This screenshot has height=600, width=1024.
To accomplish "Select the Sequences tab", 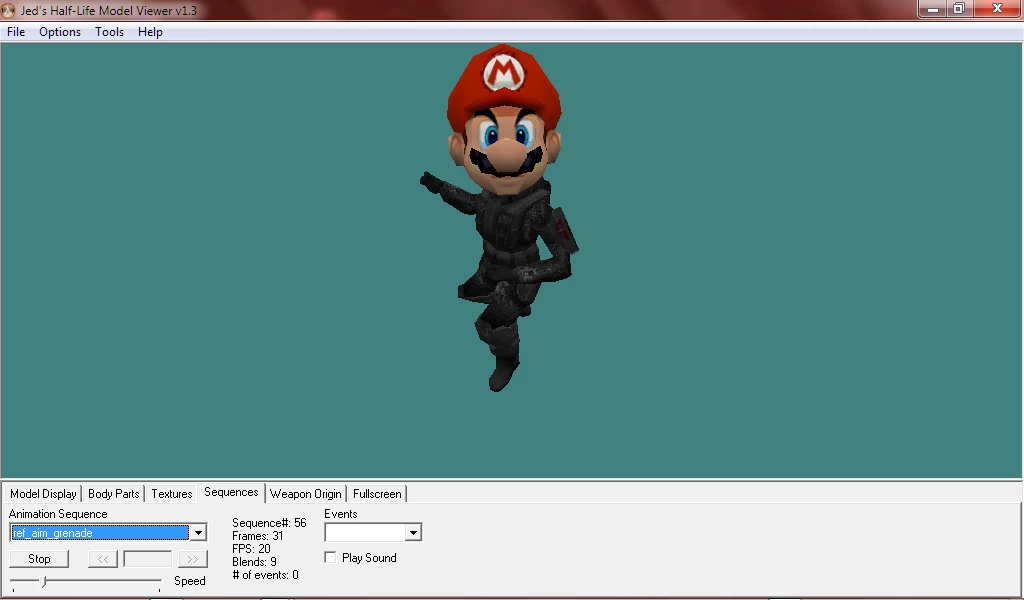I will (231, 492).
